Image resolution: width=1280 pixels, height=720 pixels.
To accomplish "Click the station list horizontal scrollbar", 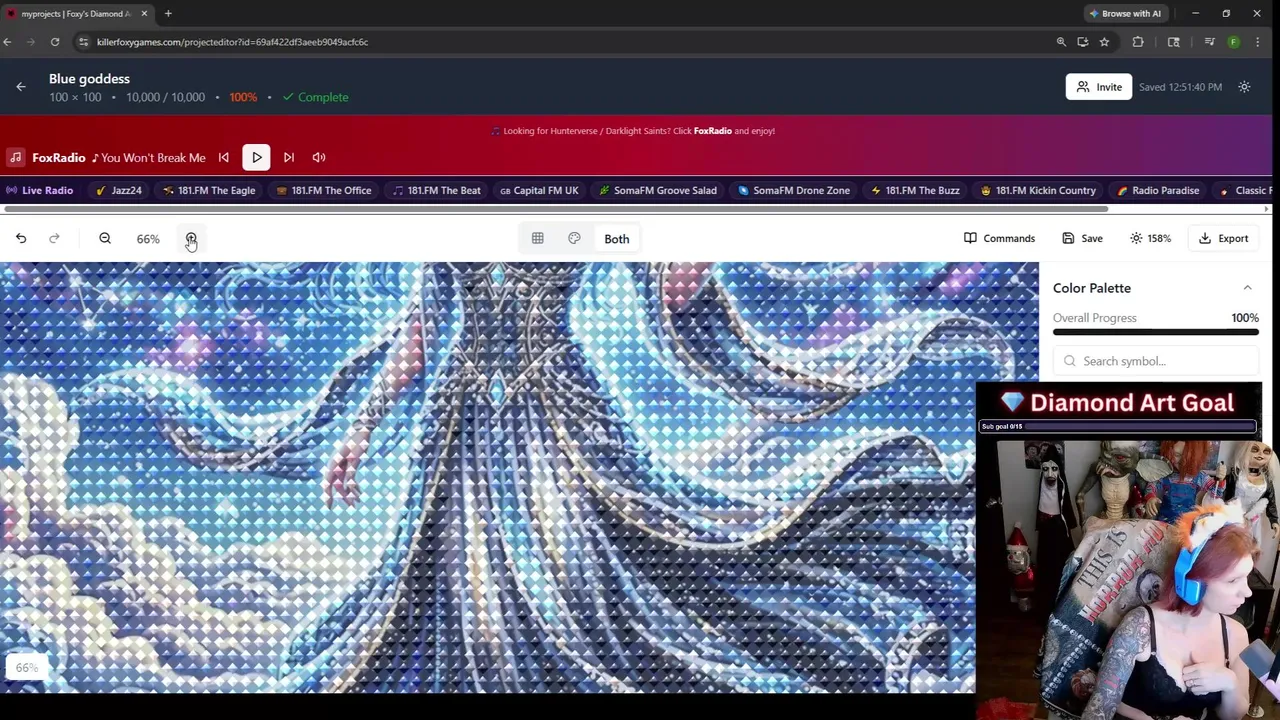I will [556, 209].
